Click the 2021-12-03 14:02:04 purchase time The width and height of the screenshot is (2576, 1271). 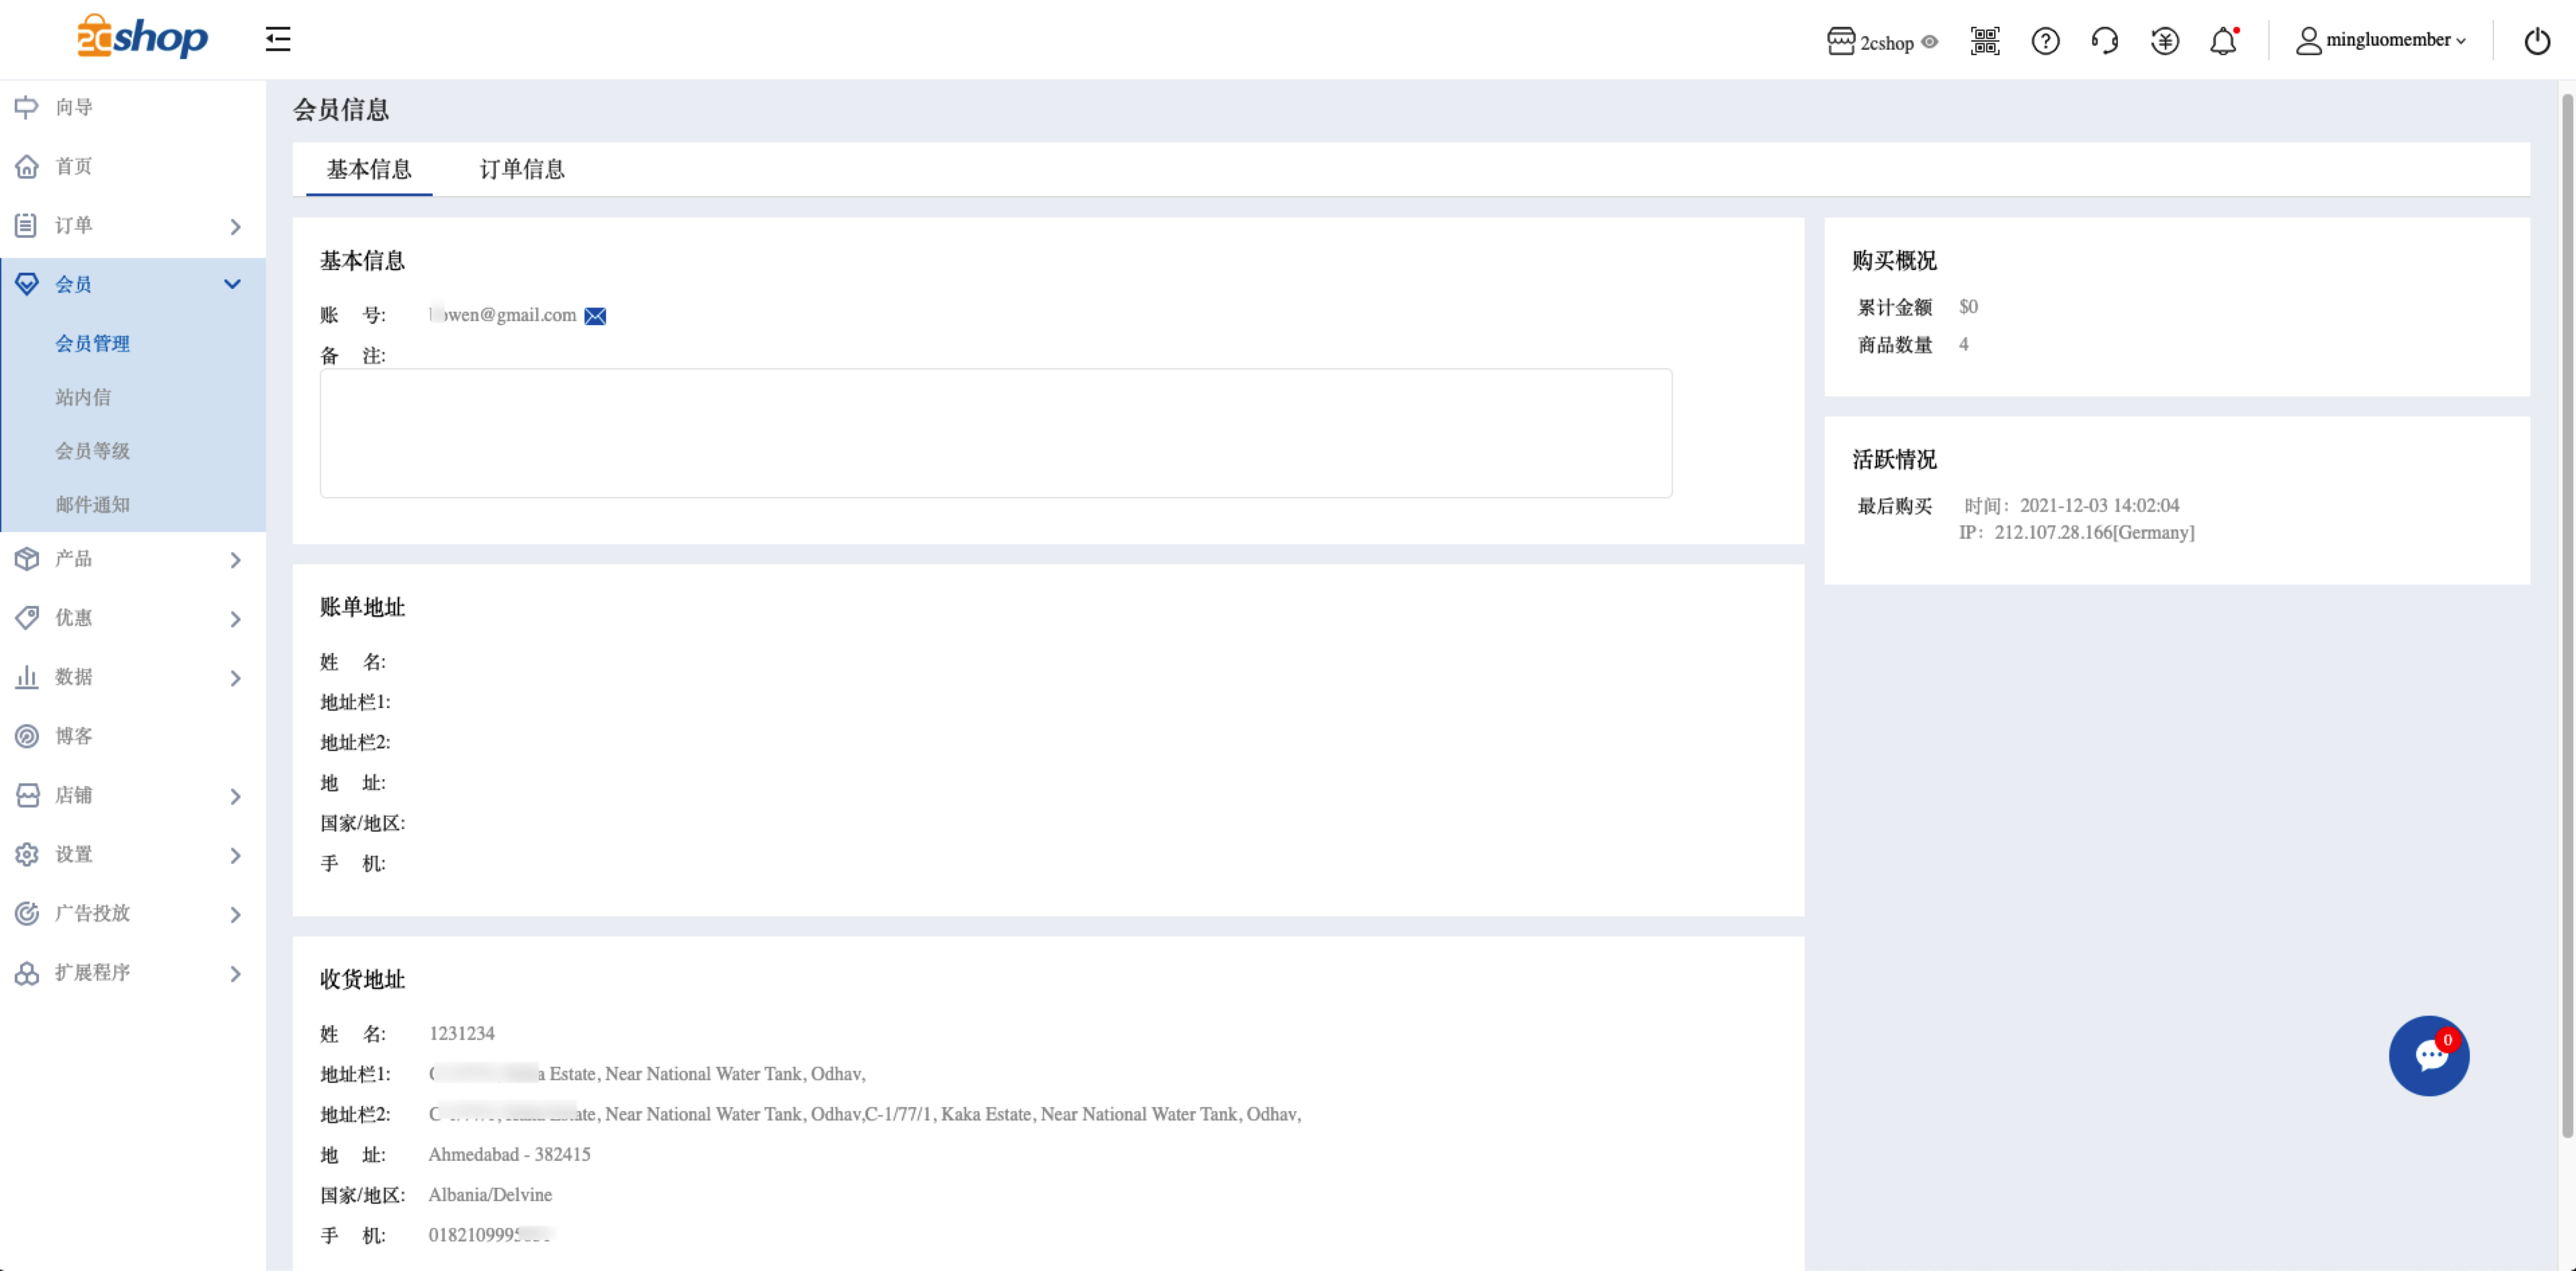[x=2099, y=505]
